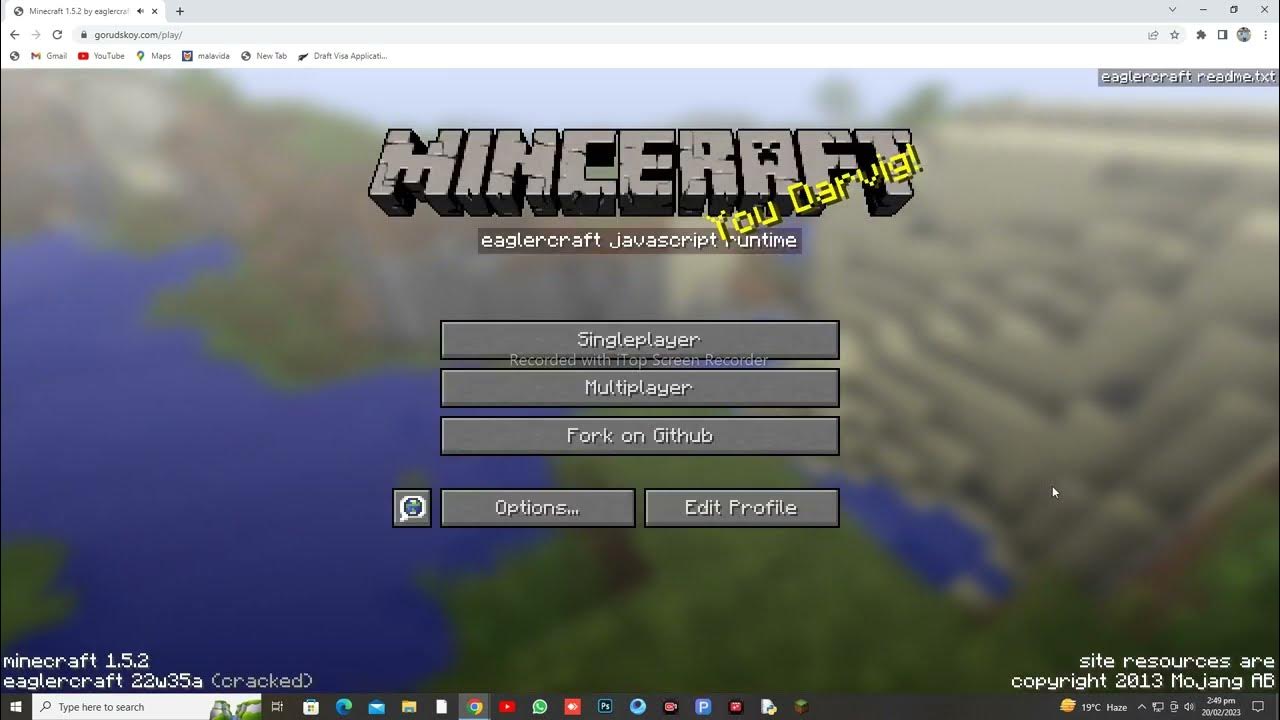Open a new browser tab with plus button
This screenshot has height=720, width=1280.
click(180, 11)
